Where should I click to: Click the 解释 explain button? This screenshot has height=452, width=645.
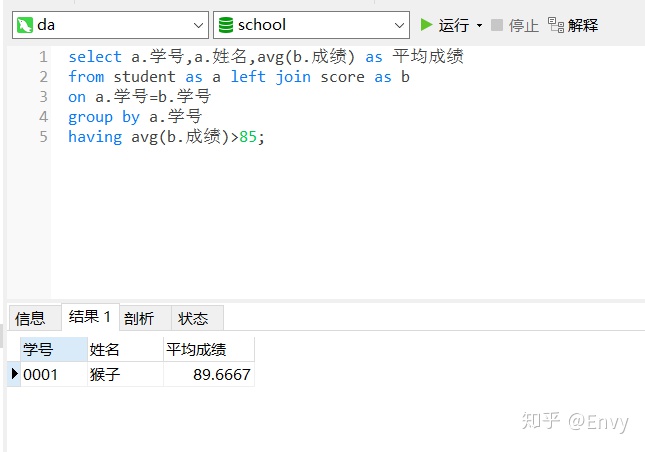coord(573,25)
